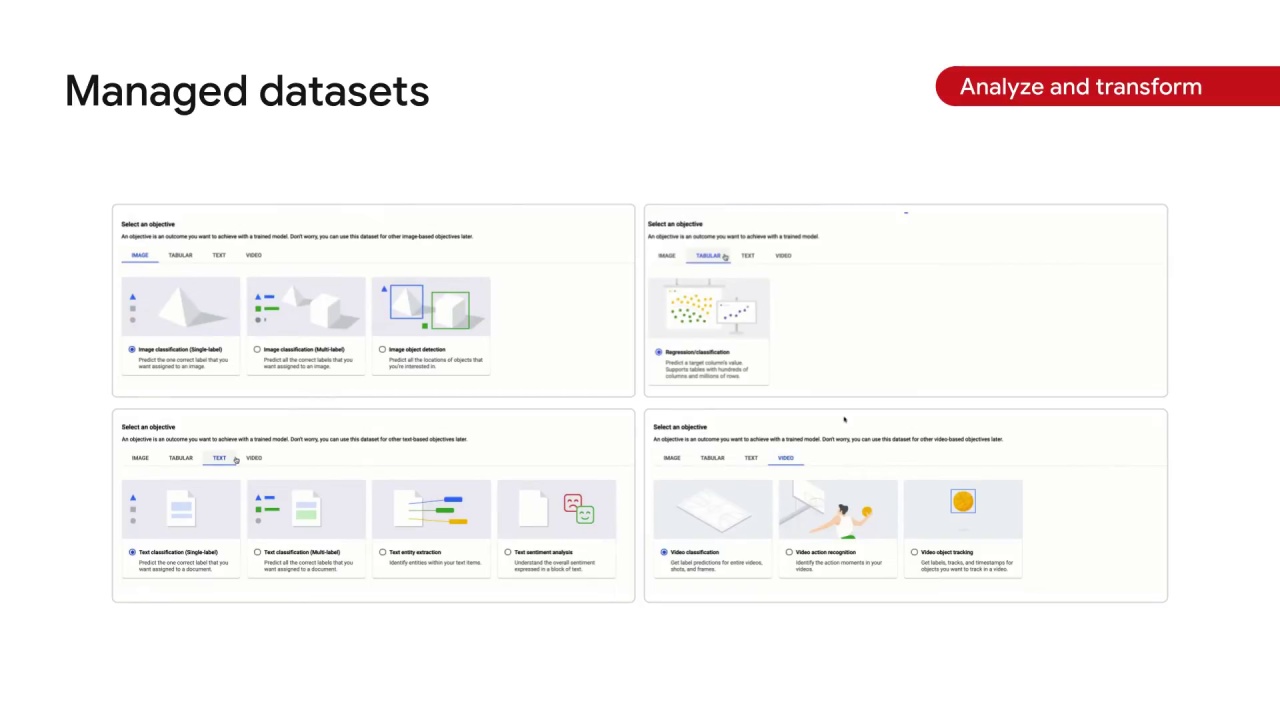Click the text entity extraction illustration
The image size is (1280, 720).
point(431,510)
